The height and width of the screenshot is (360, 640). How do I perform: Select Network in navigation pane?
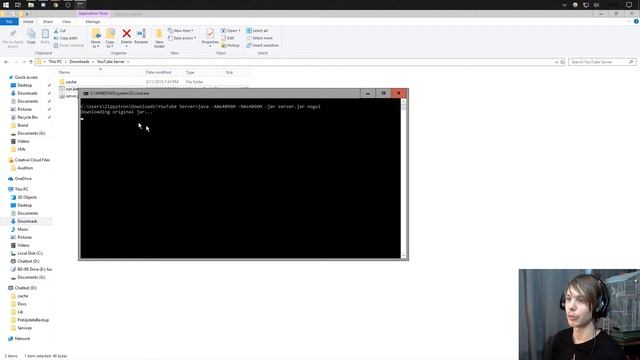coord(22,339)
